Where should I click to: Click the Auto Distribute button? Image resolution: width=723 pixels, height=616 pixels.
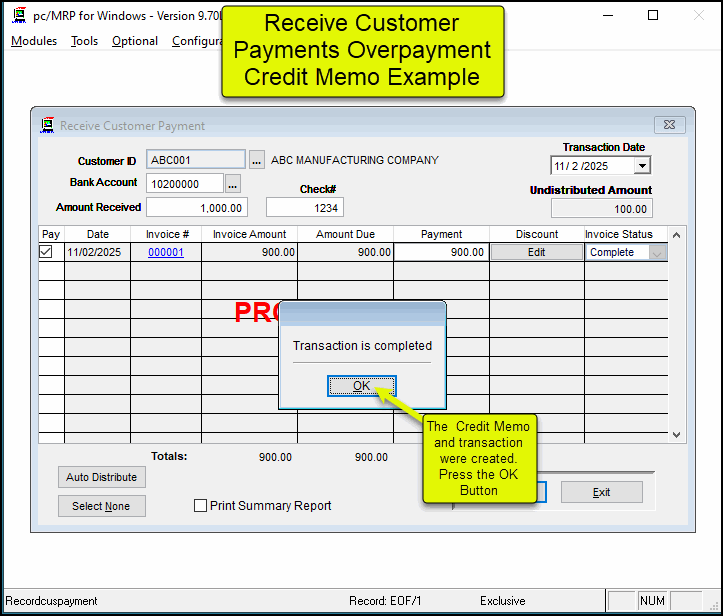click(x=101, y=477)
